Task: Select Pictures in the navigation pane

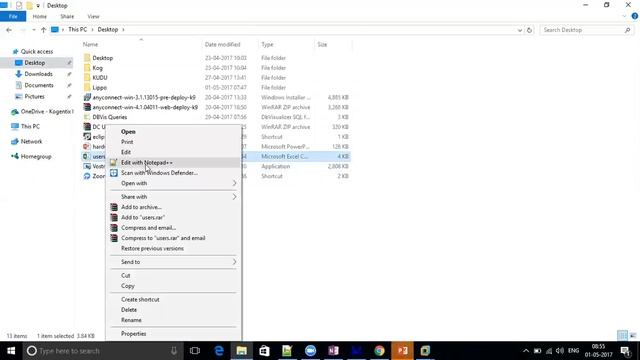Action: tap(34, 97)
